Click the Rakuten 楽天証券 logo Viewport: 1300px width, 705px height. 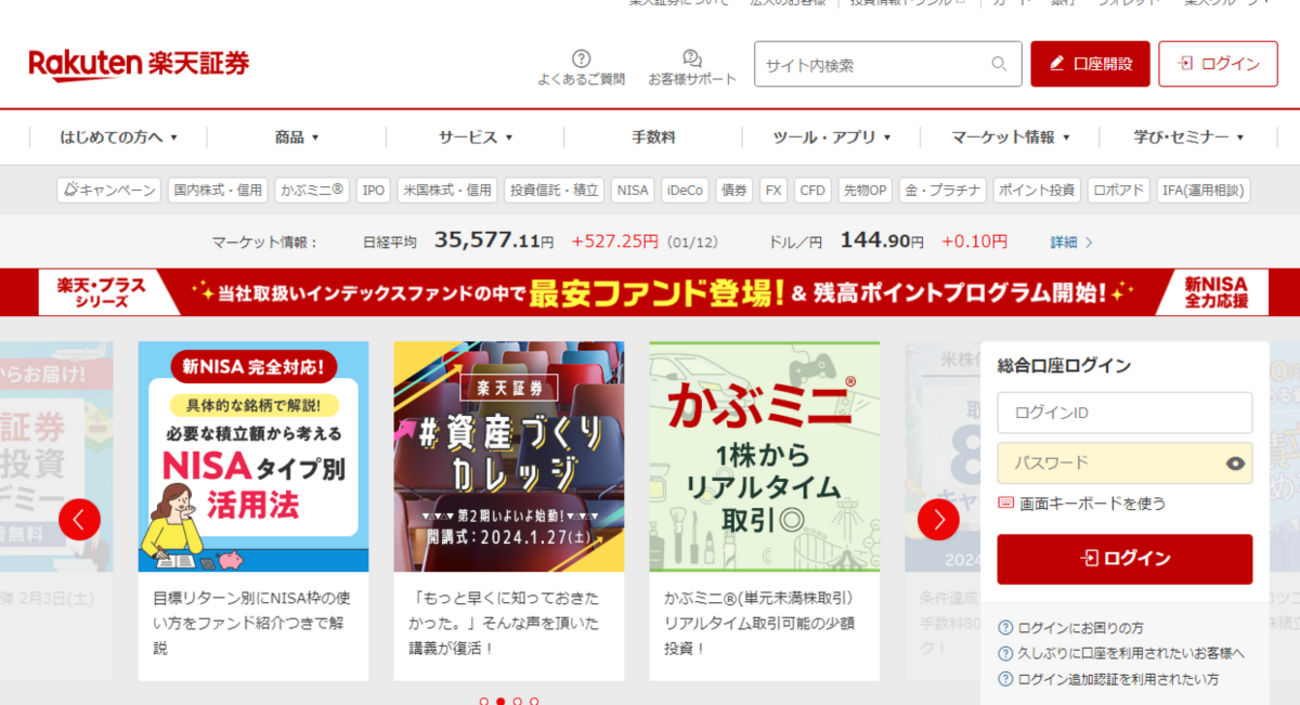(139, 64)
